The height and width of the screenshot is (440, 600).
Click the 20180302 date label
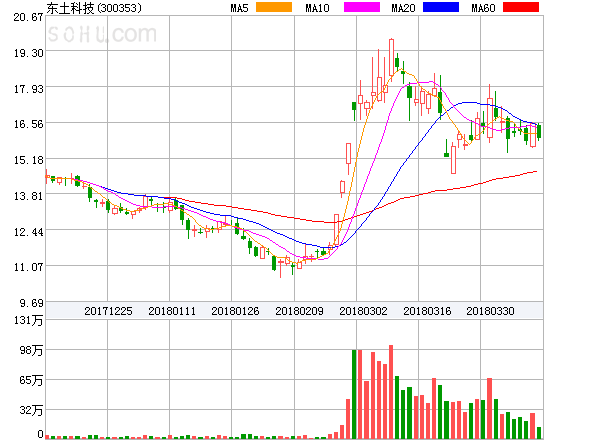point(363,311)
